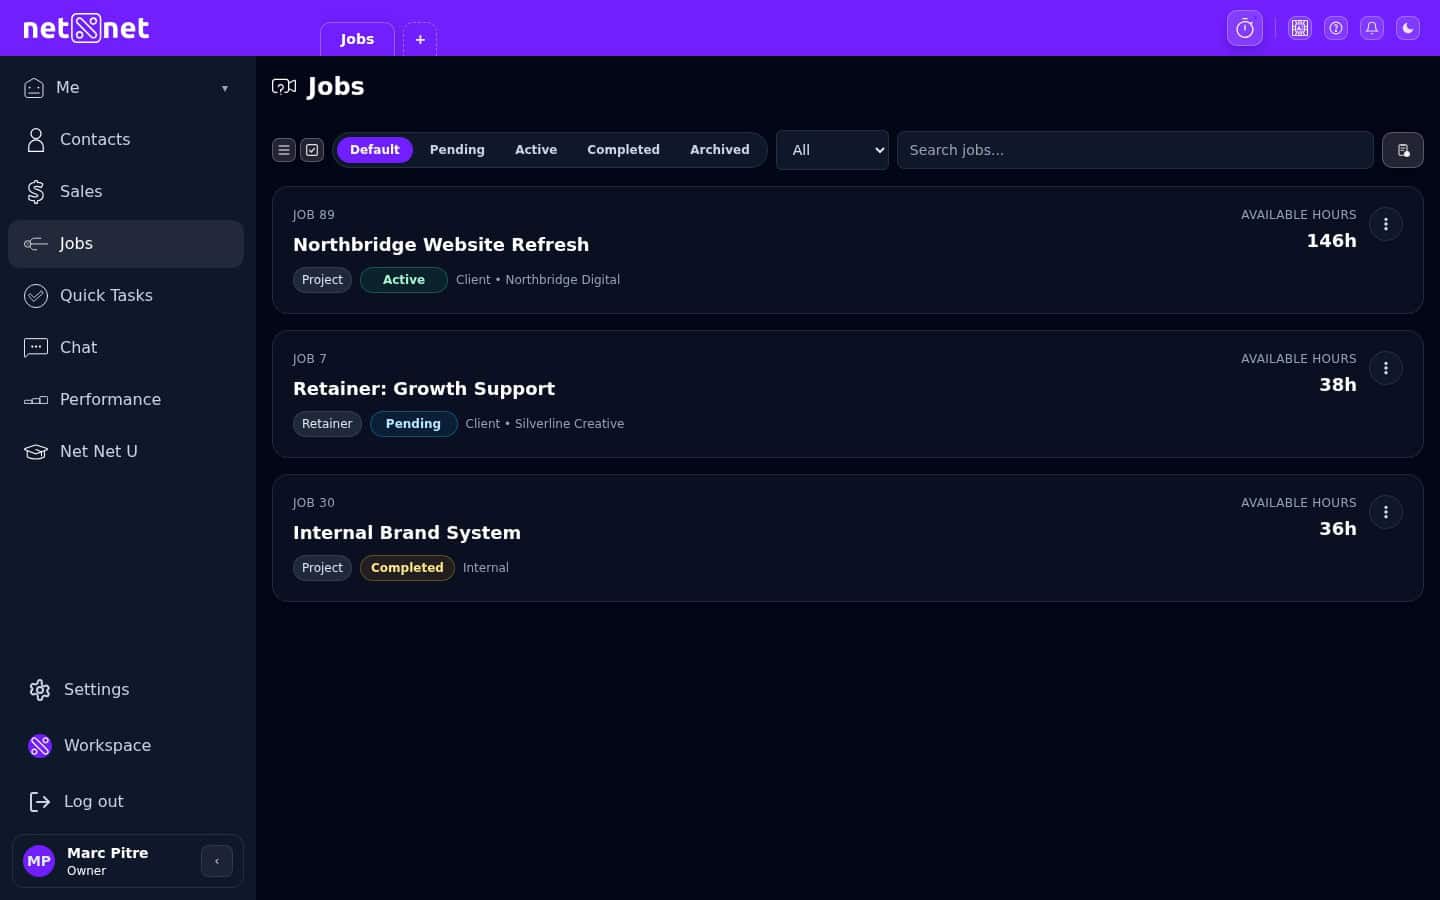This screenshot has height=900, width=1440.
Task: Click the Search jobs input field
Action: point(1134,150)
